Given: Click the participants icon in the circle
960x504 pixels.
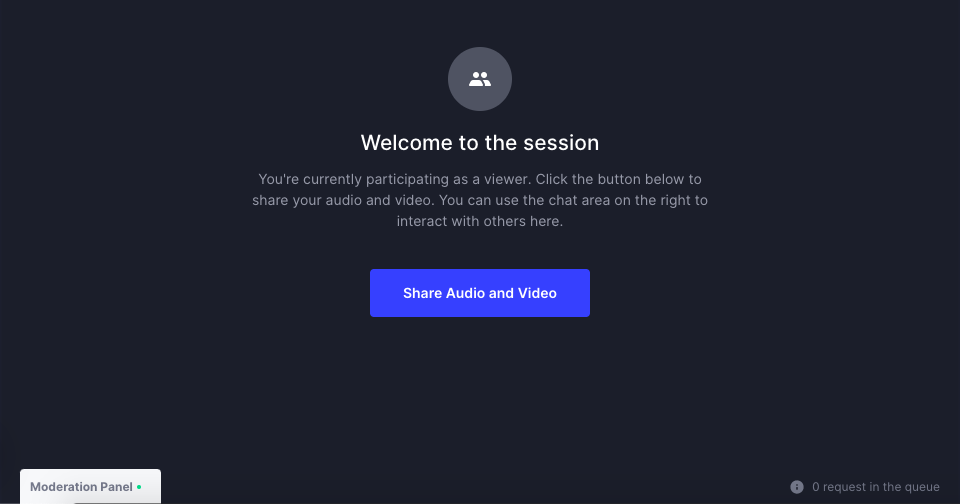Looking at the screenshot, I should pos(479,79).
